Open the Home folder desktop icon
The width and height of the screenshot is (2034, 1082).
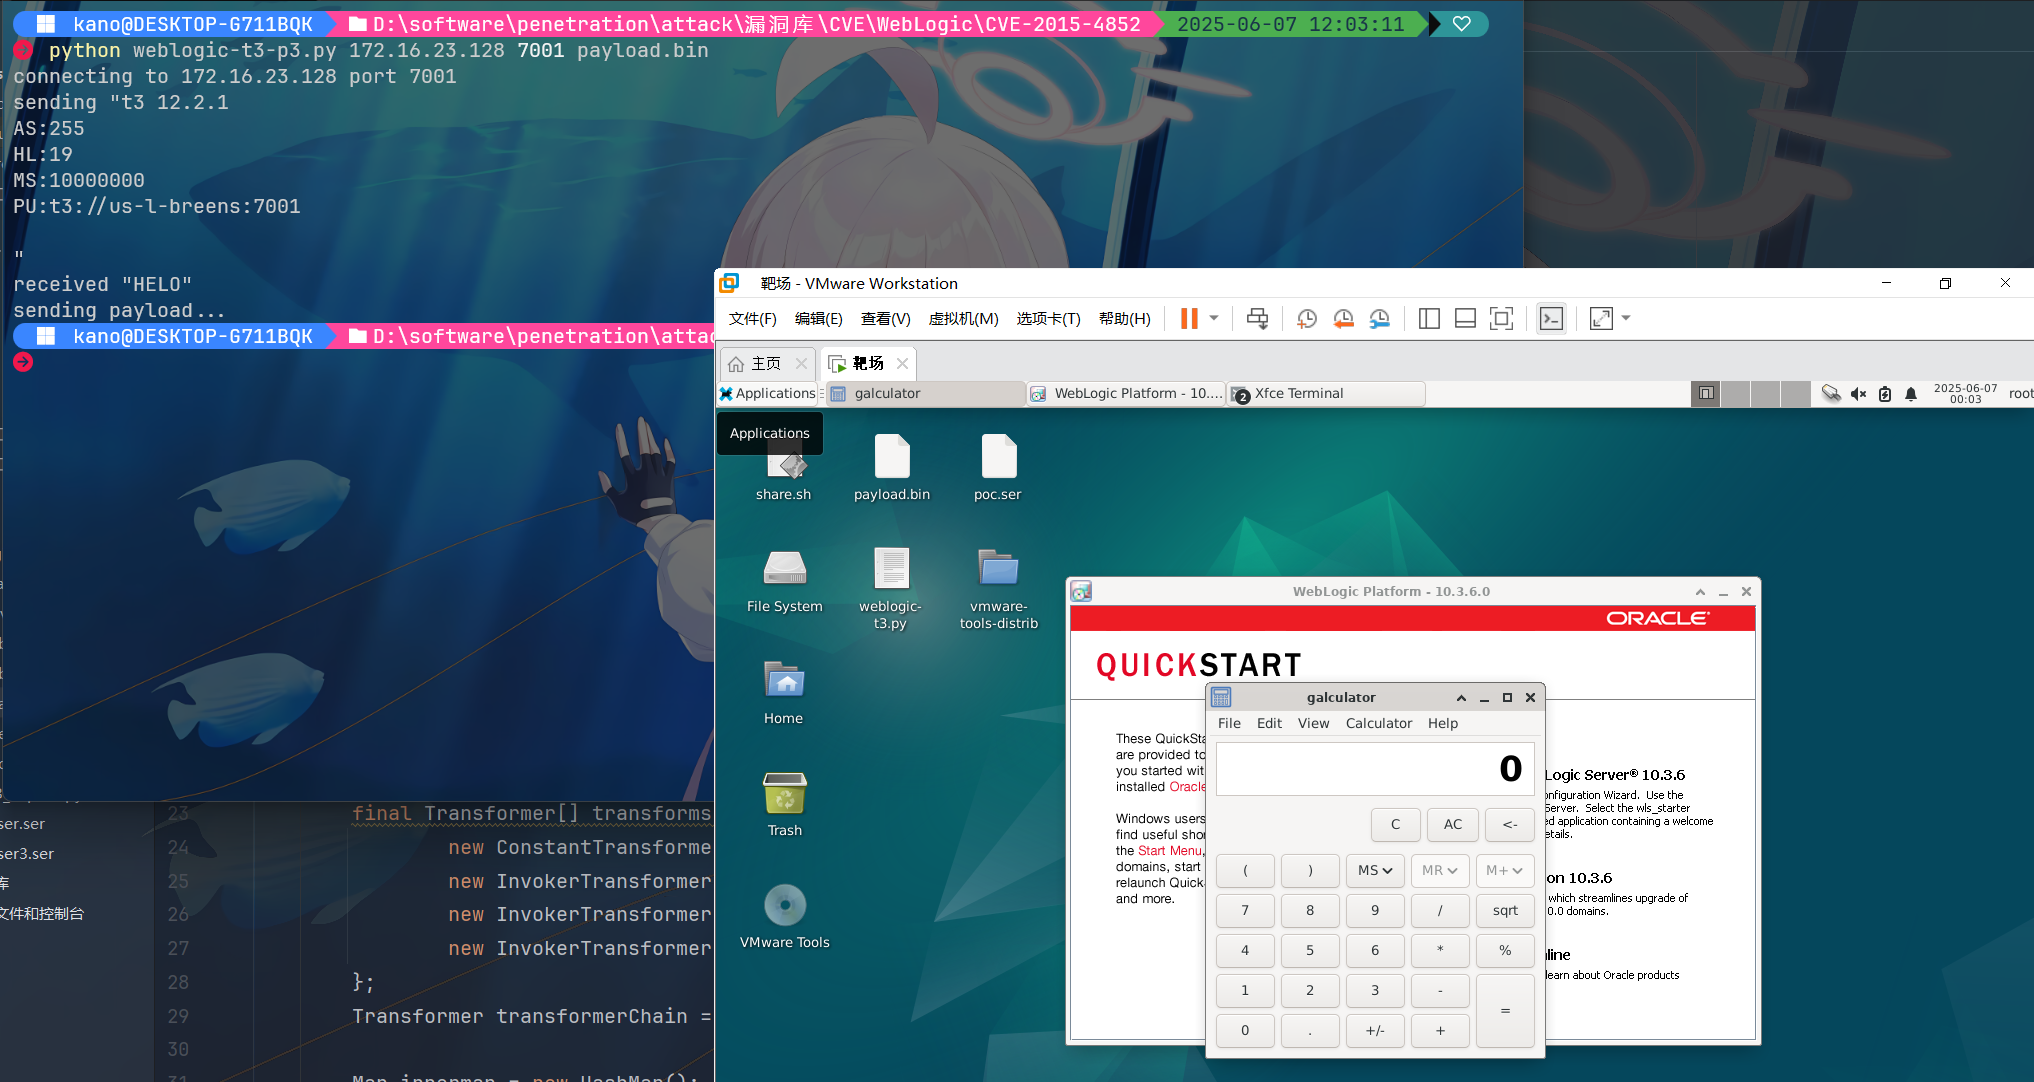click(x=784, y=693)
